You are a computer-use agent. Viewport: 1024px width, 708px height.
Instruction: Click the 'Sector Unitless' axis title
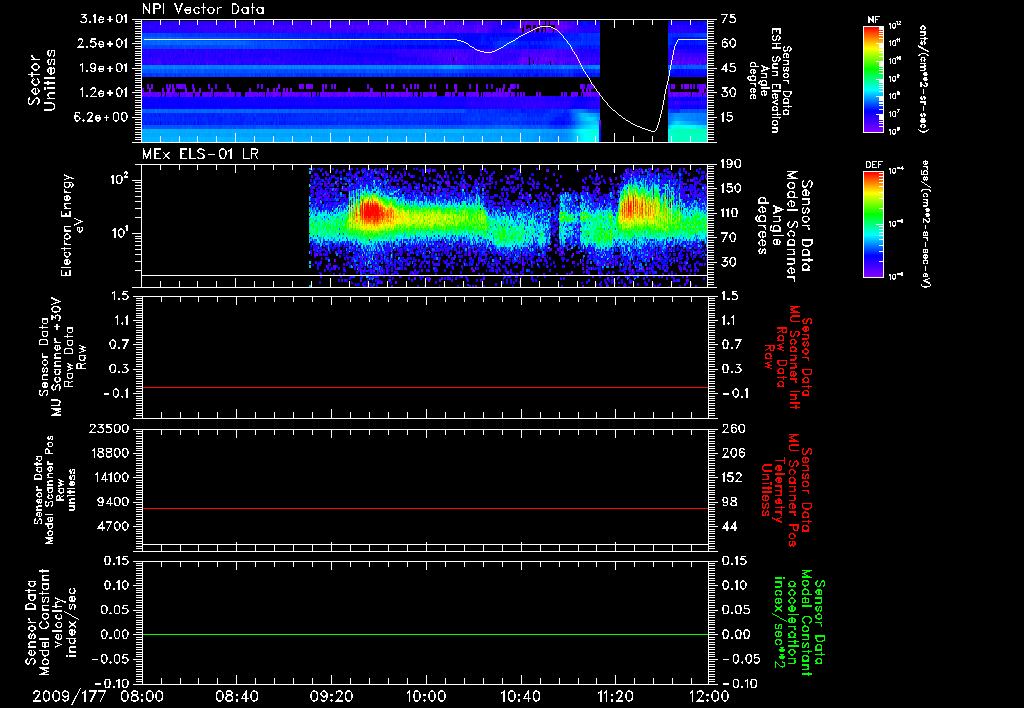(42, 81)
